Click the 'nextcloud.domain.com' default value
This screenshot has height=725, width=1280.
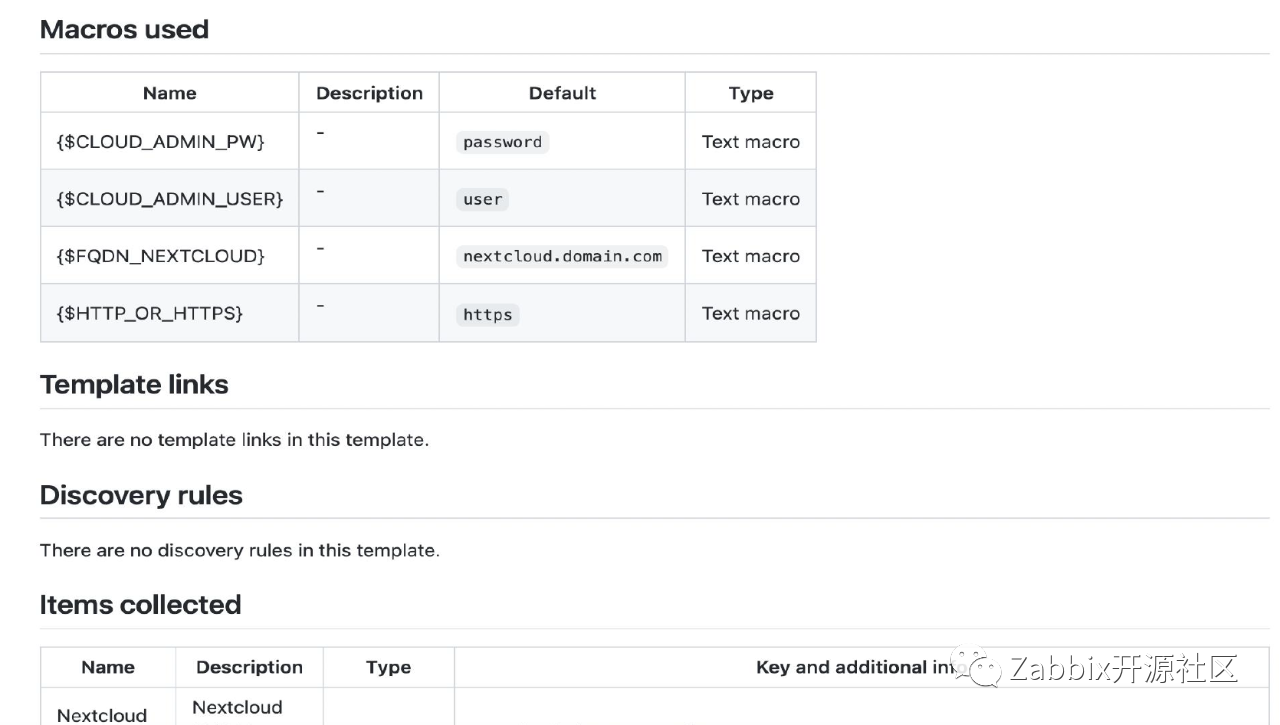click(562, 256)
